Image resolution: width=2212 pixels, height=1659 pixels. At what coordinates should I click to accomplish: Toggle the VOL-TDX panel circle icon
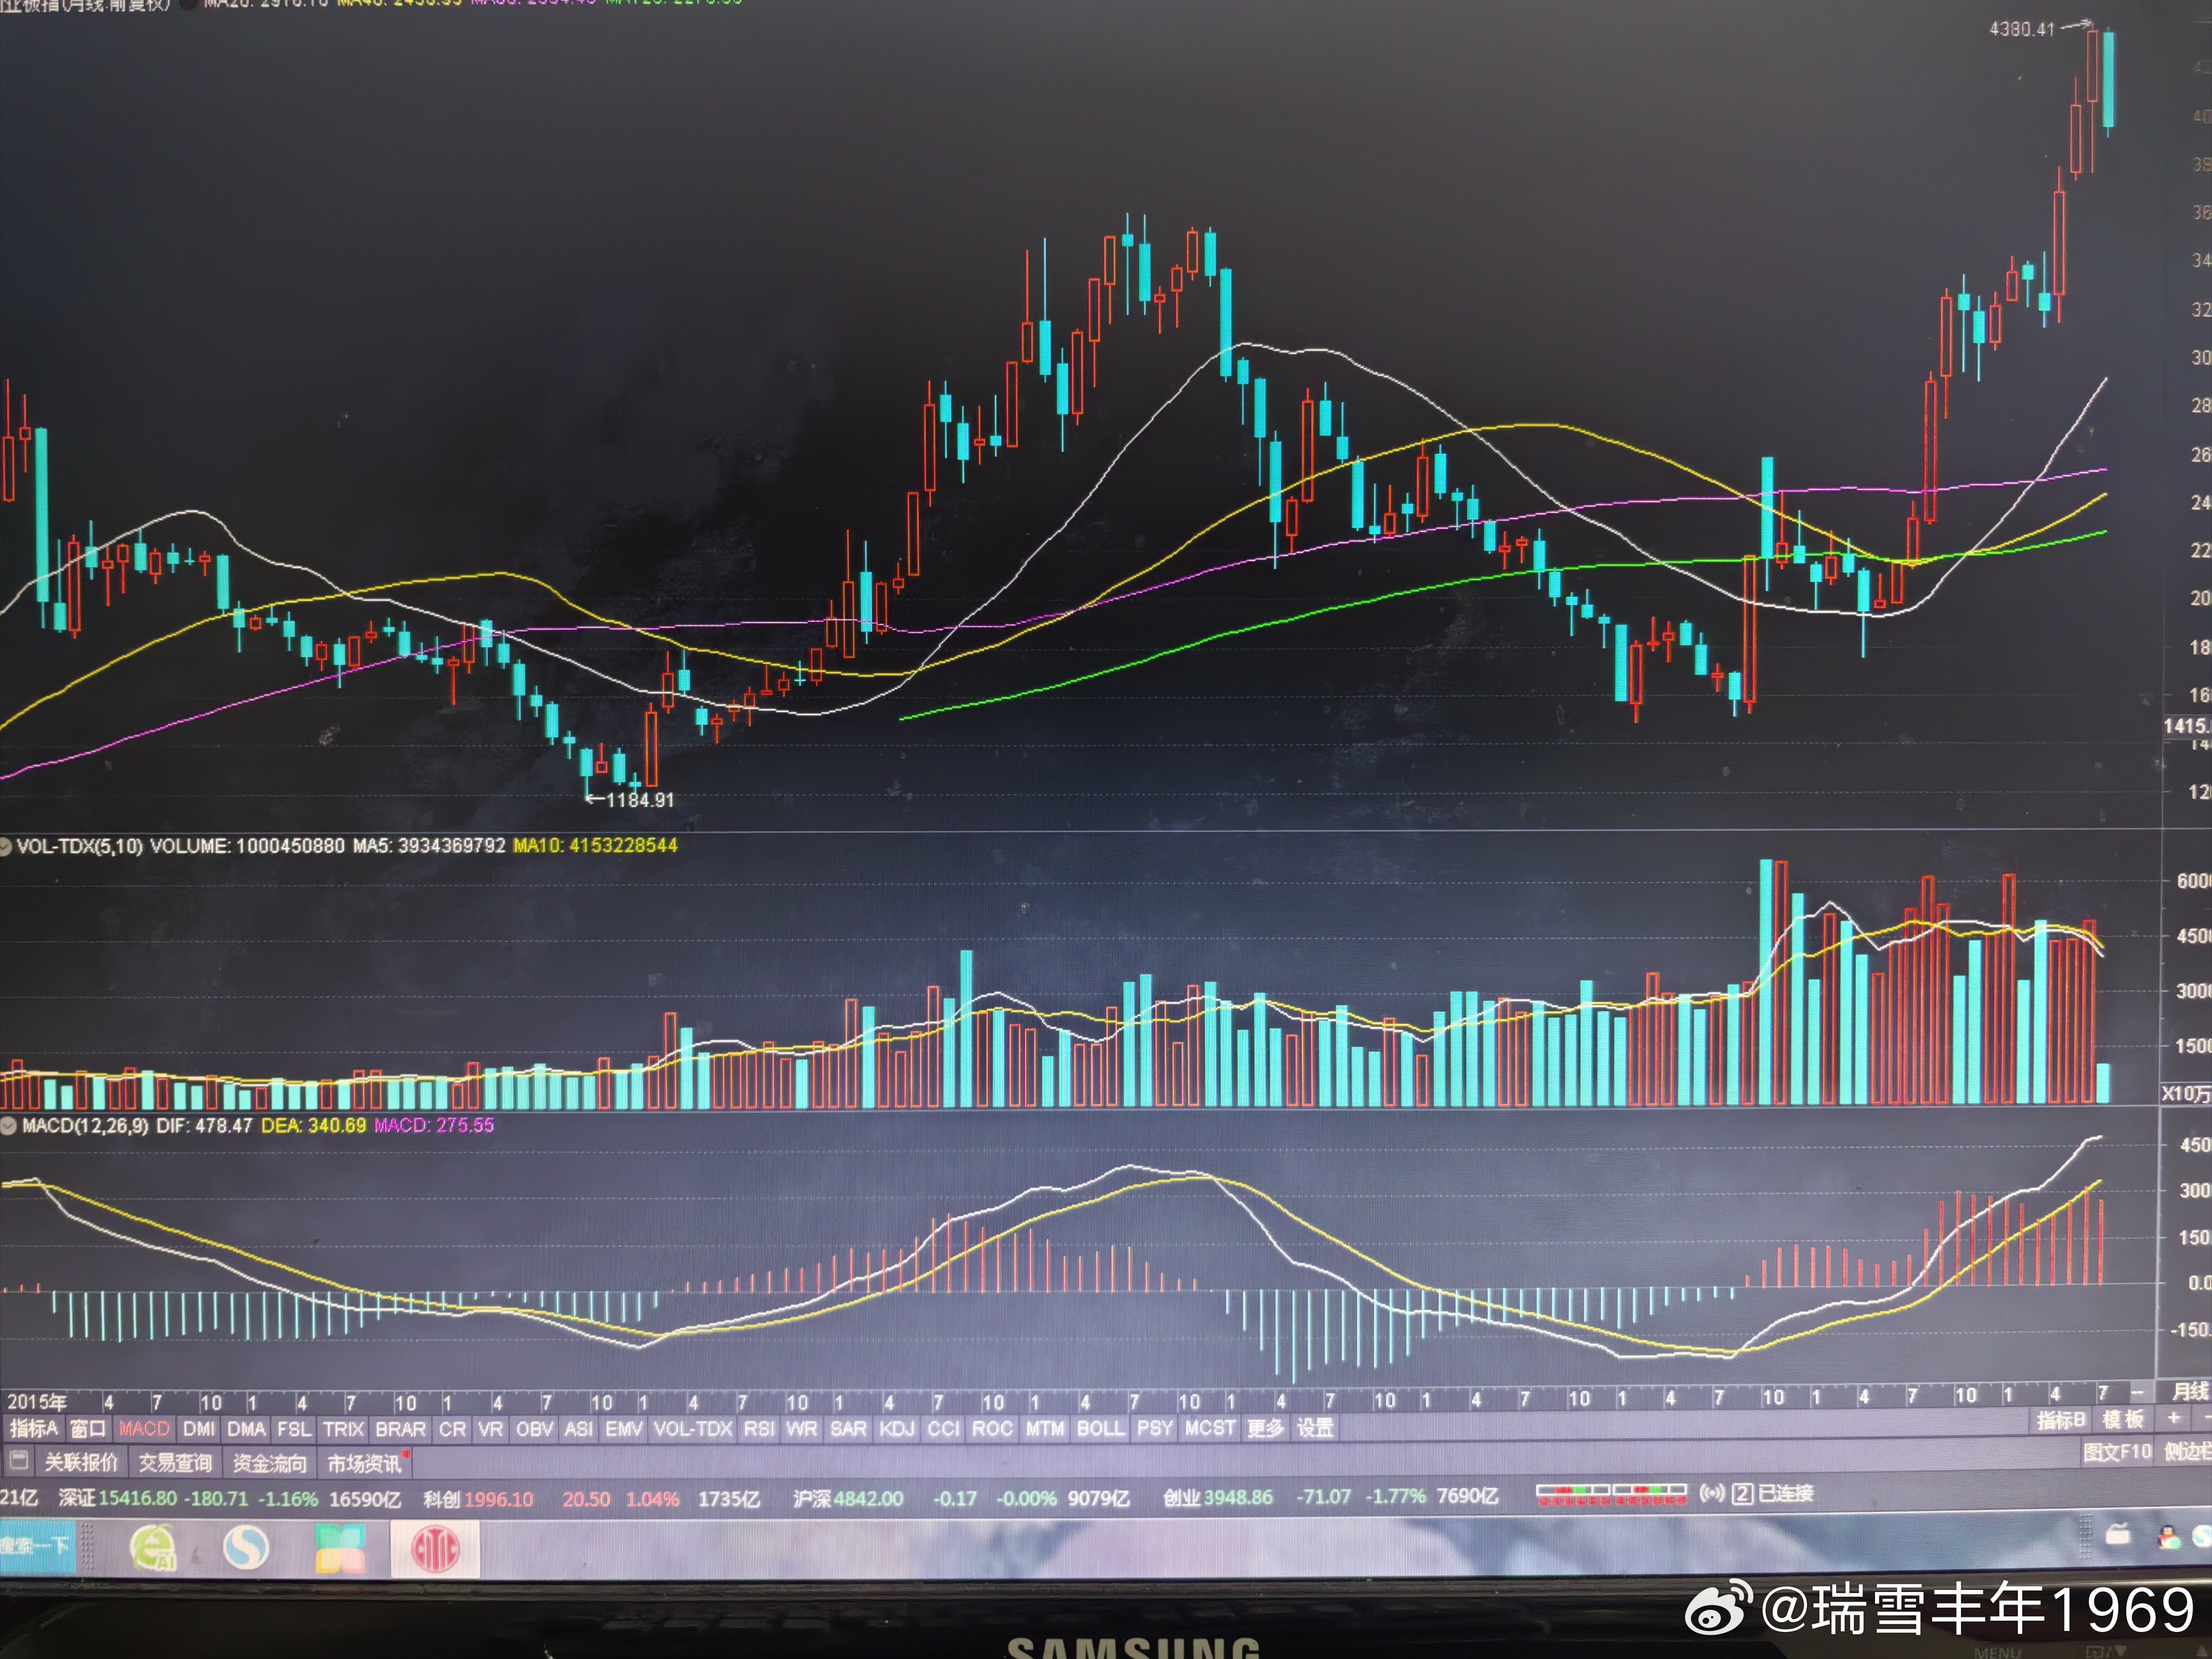click(6, 847)
